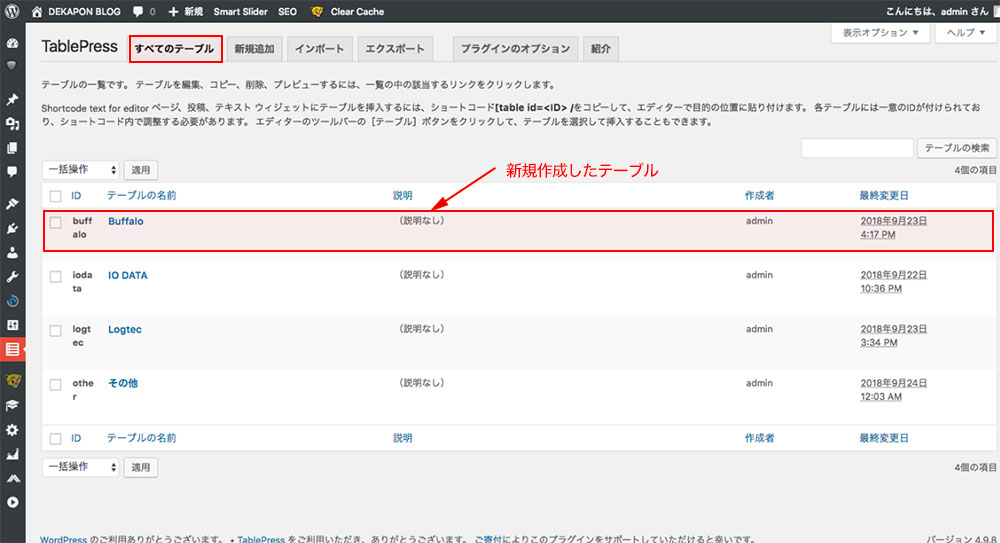Click the top 適用 button

pos(140,170)
